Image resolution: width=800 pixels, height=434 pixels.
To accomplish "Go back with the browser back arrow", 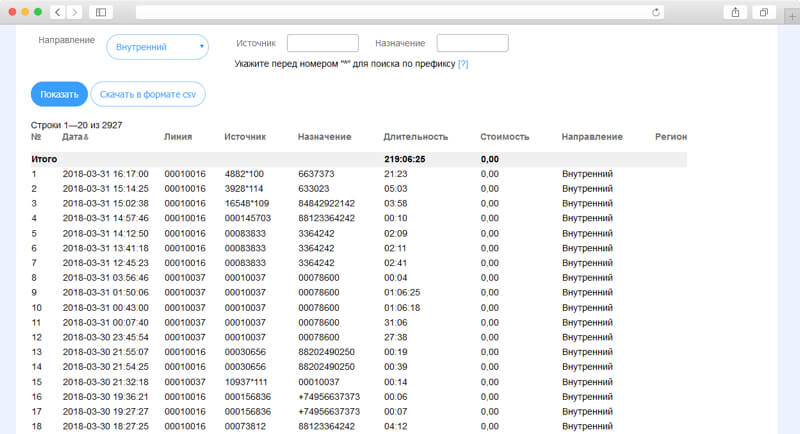I will coord(58,12).
